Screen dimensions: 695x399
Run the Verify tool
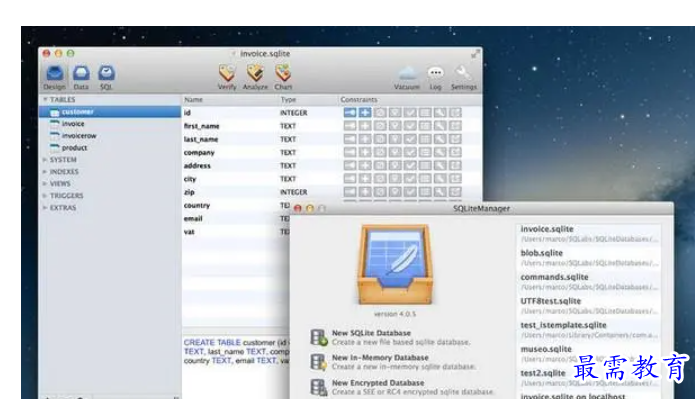coord(227,77)
